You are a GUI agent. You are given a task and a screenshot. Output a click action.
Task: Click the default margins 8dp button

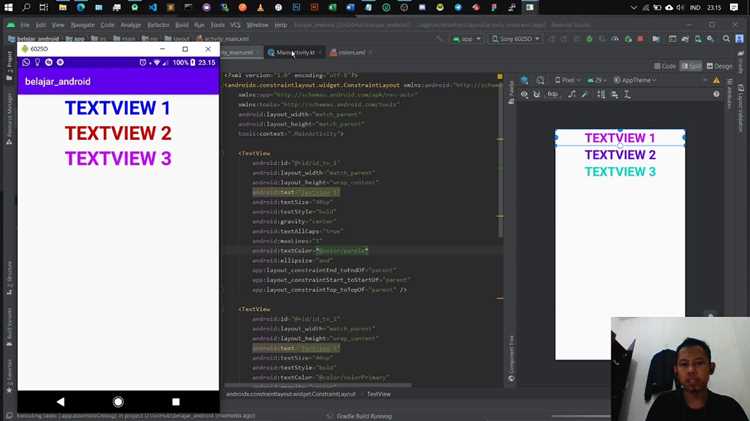point(552,94)
